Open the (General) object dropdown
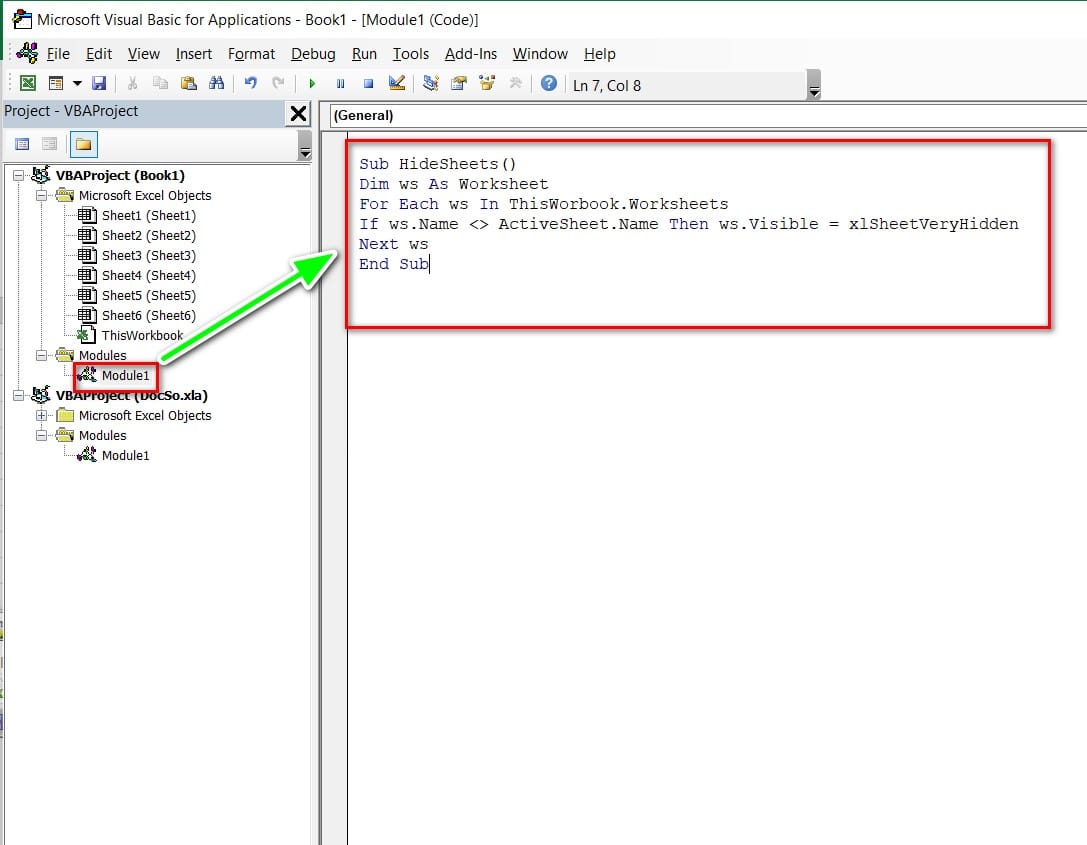The height and width of the screenshot is (845, 1087). [700, 115]
